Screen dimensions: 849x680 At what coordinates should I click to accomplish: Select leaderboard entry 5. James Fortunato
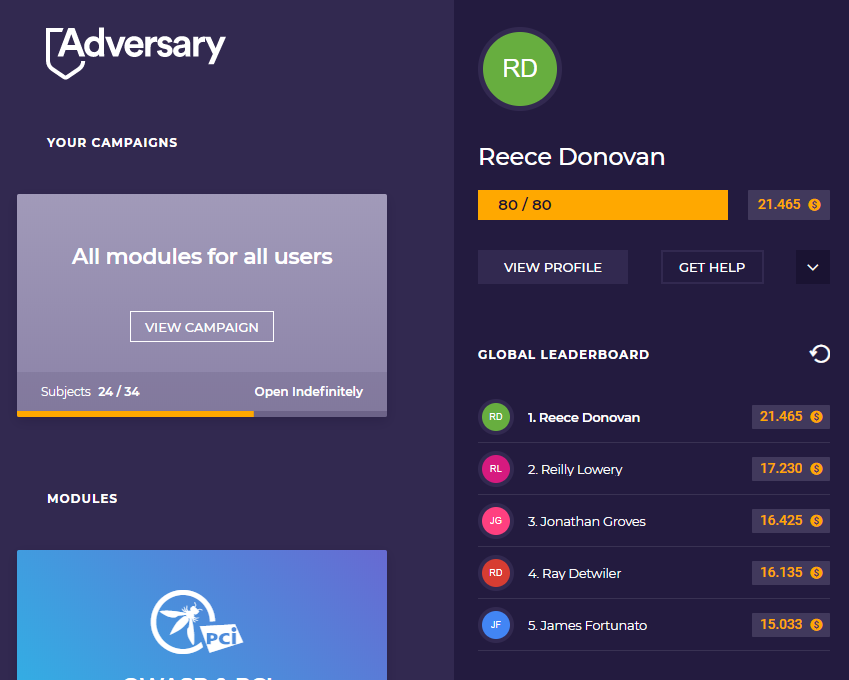(654, 625)
